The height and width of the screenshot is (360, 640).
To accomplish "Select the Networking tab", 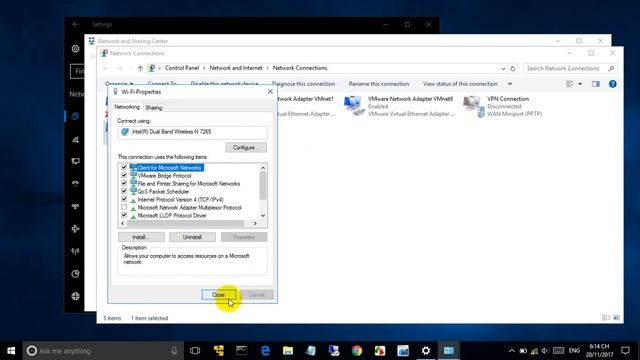I will [127, 107].
